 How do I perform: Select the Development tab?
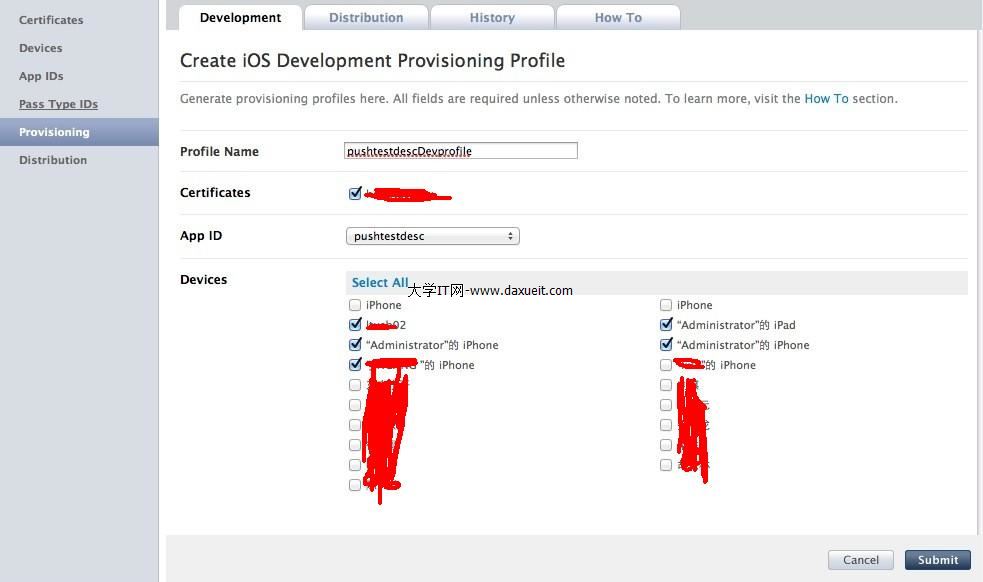click(x=240, y=17)
